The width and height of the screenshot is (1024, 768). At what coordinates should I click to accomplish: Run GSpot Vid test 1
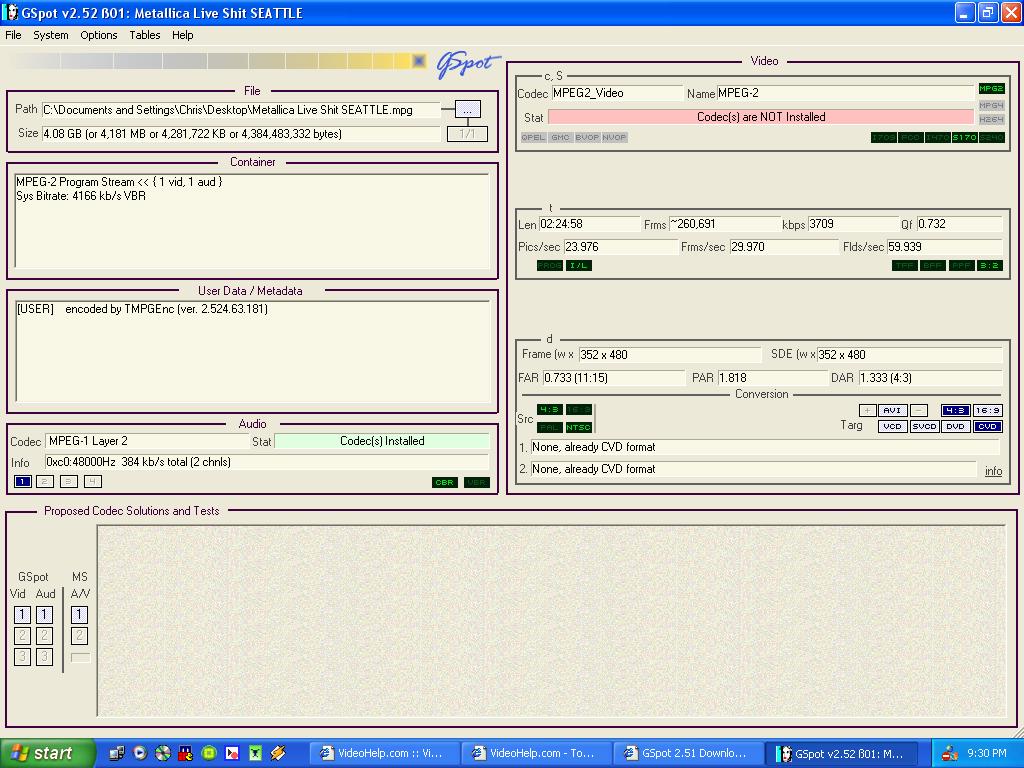(22, 615)
